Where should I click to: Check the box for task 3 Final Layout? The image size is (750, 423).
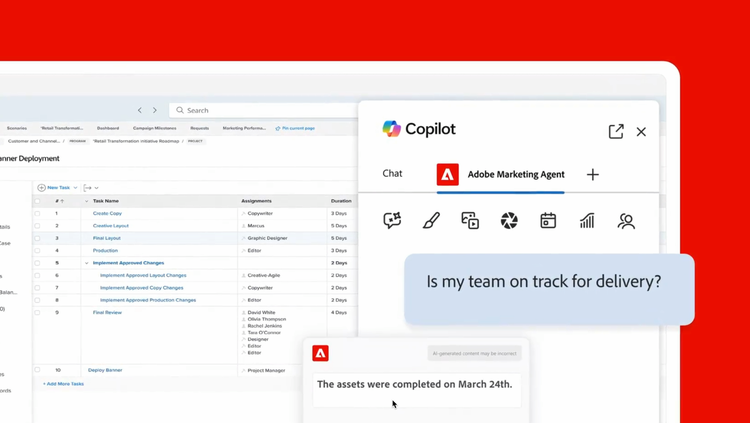coord(37,238)
